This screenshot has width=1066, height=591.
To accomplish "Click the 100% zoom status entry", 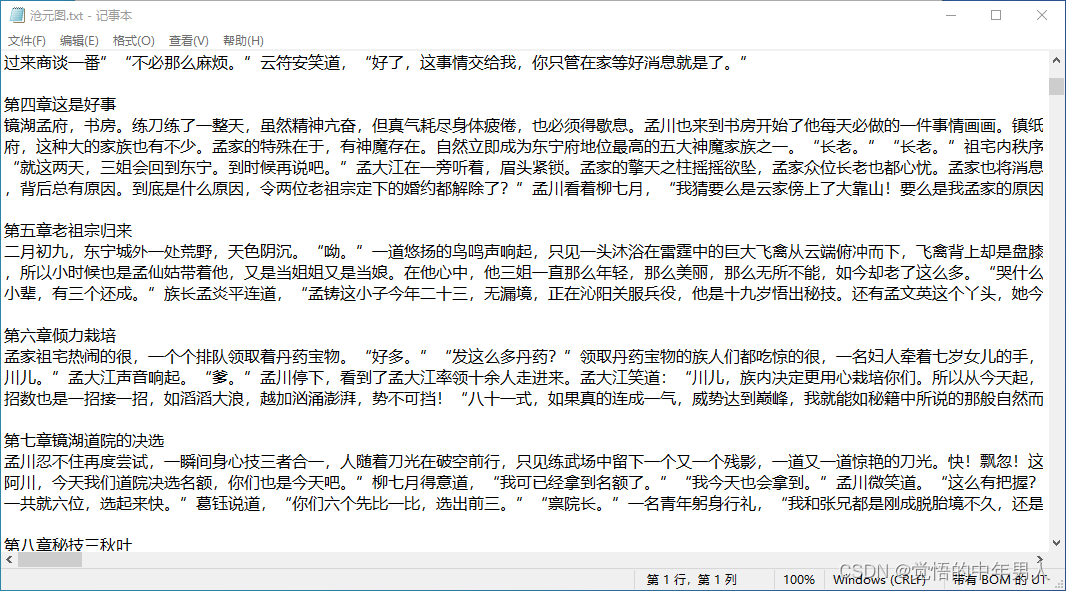I will (799, 580).
